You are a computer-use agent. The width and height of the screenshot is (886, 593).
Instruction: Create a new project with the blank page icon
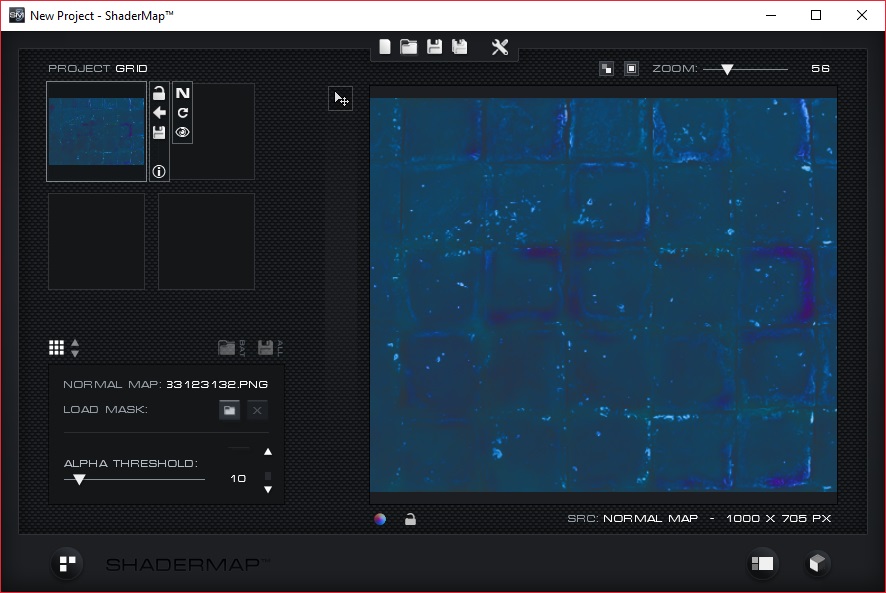385,47
